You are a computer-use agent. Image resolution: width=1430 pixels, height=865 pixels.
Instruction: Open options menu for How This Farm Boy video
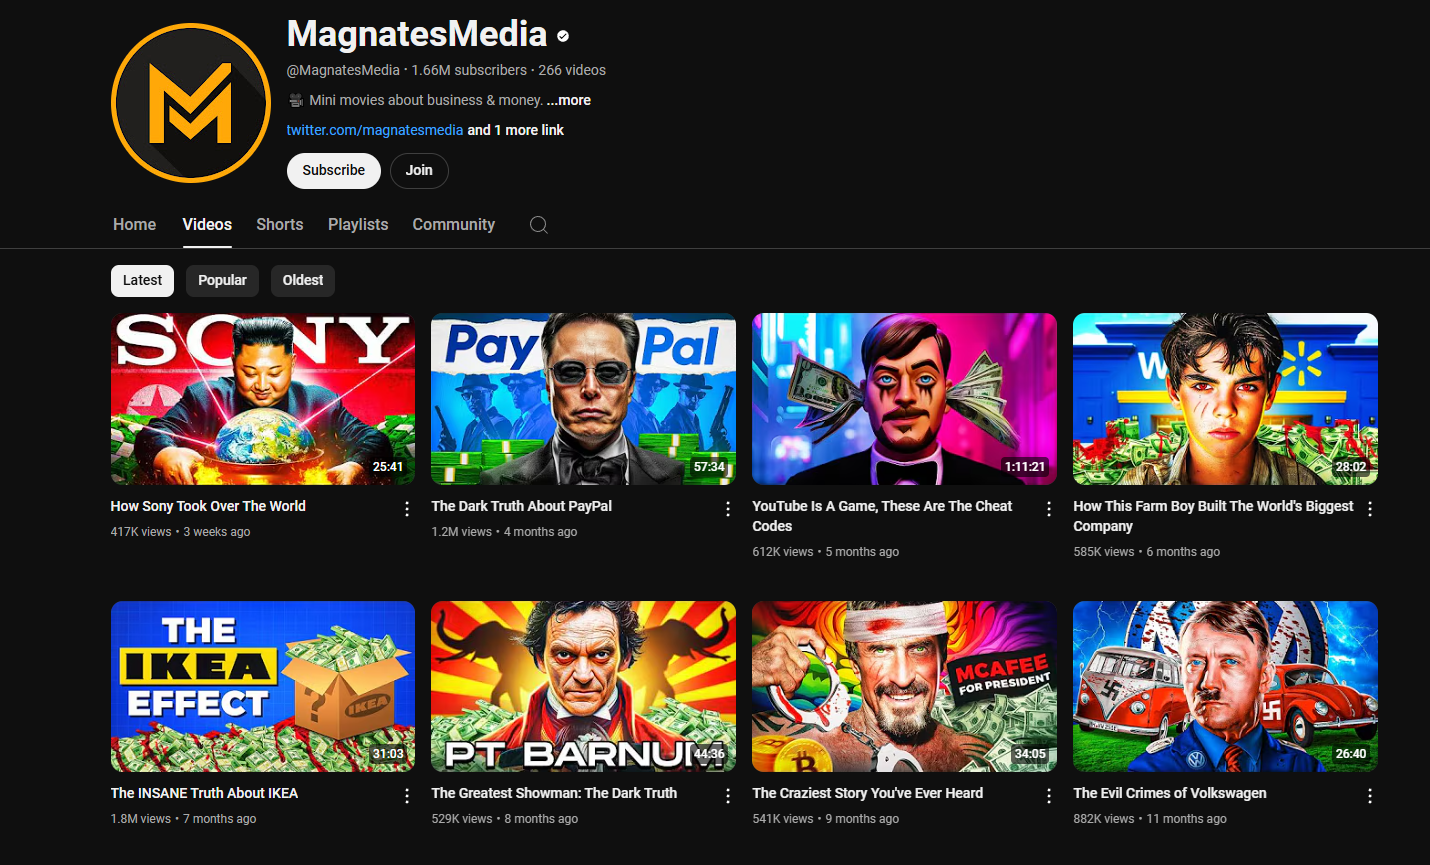click(1370, 509)
